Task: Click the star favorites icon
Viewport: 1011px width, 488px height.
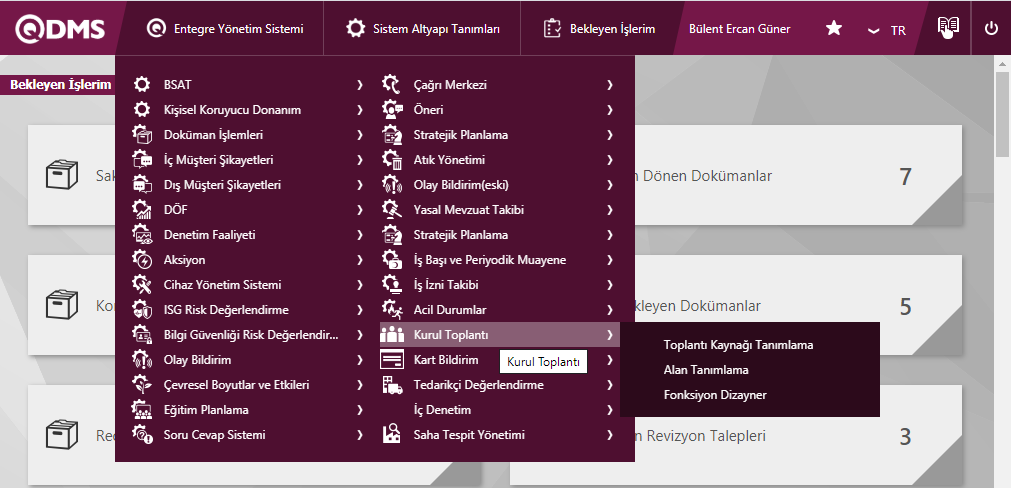Action: point(833,29)
